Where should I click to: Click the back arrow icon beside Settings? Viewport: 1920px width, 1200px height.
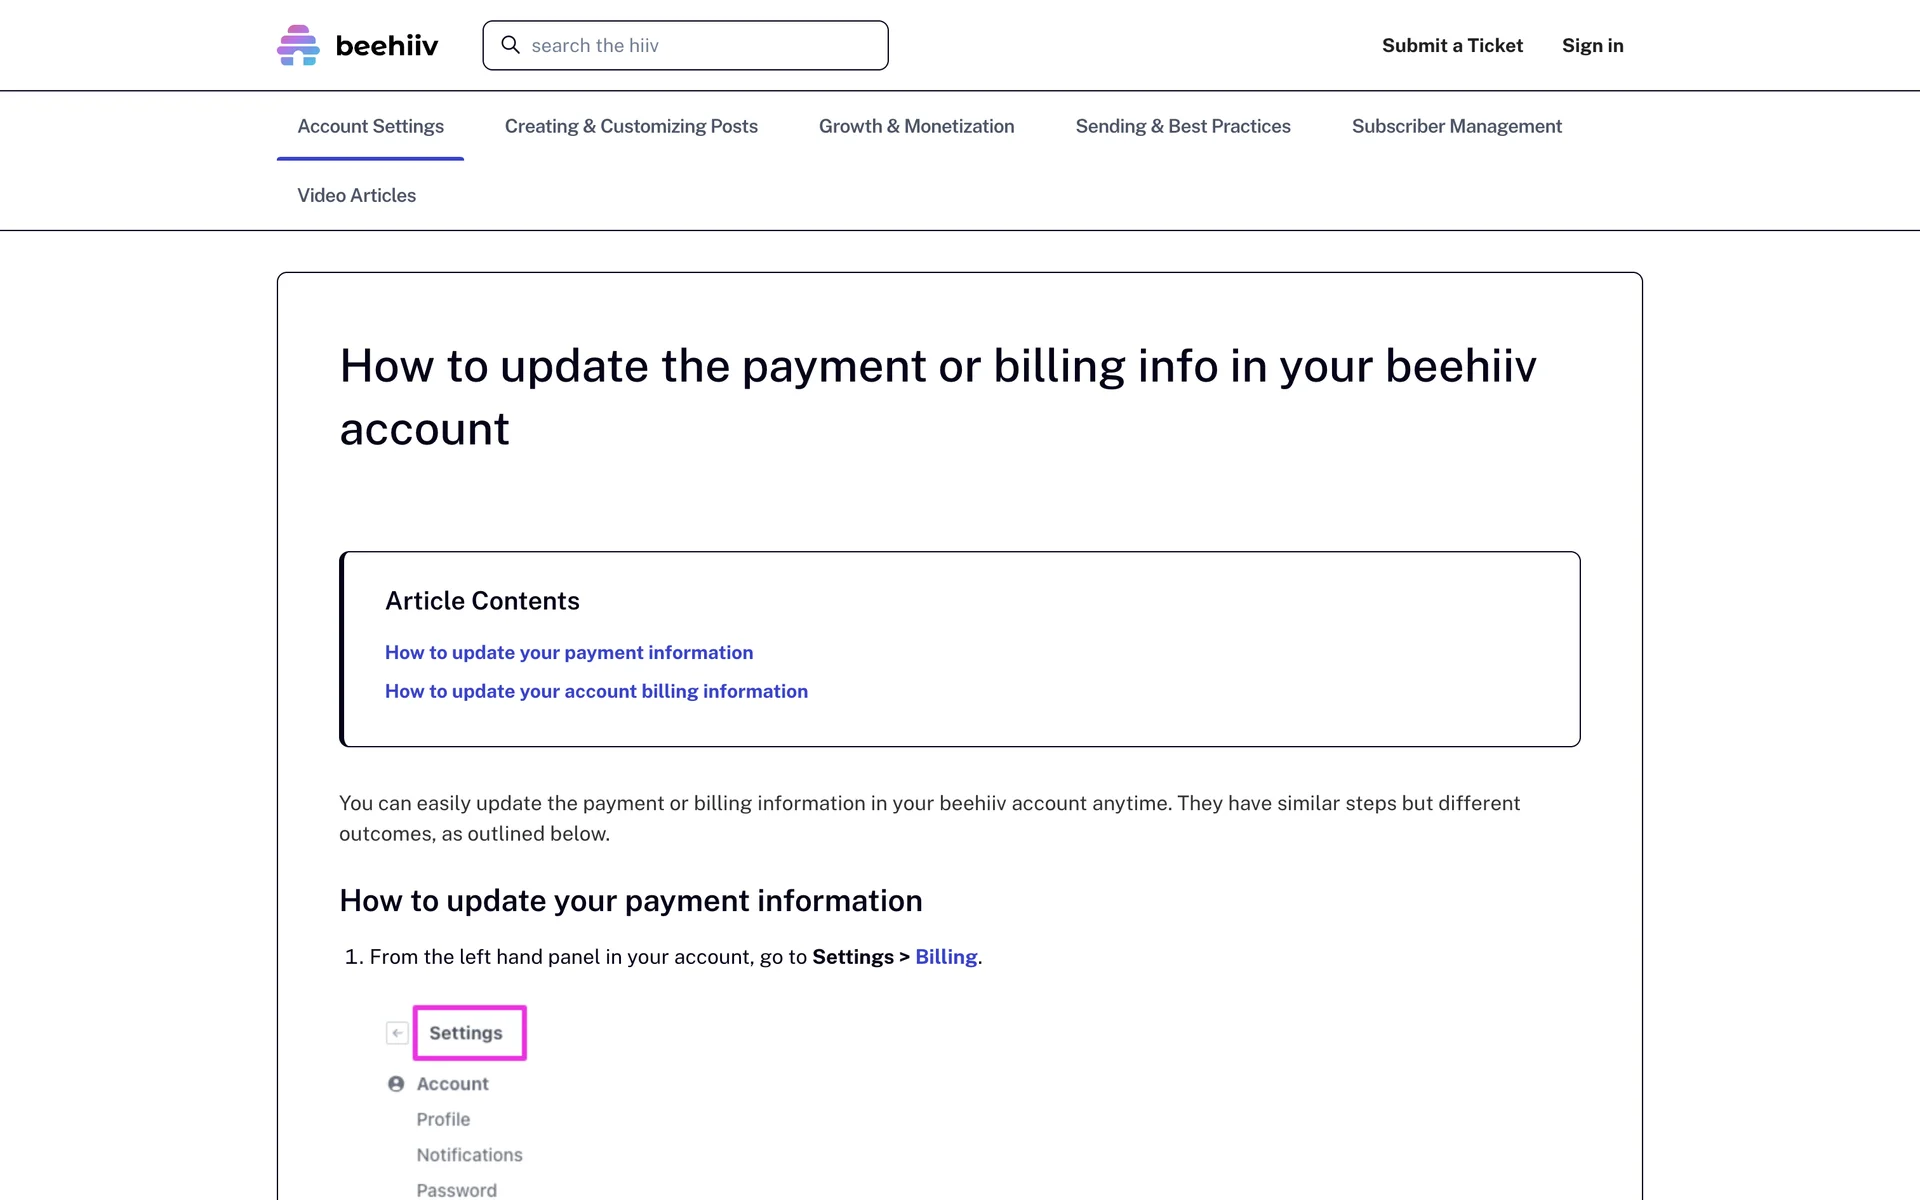pos(397,1033)
